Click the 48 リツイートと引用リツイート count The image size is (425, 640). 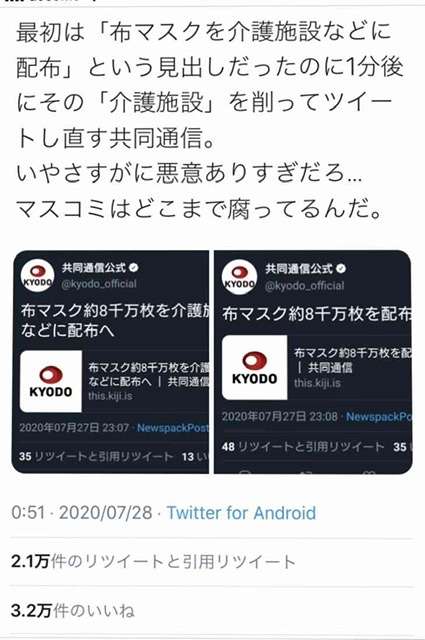[303, 447]
